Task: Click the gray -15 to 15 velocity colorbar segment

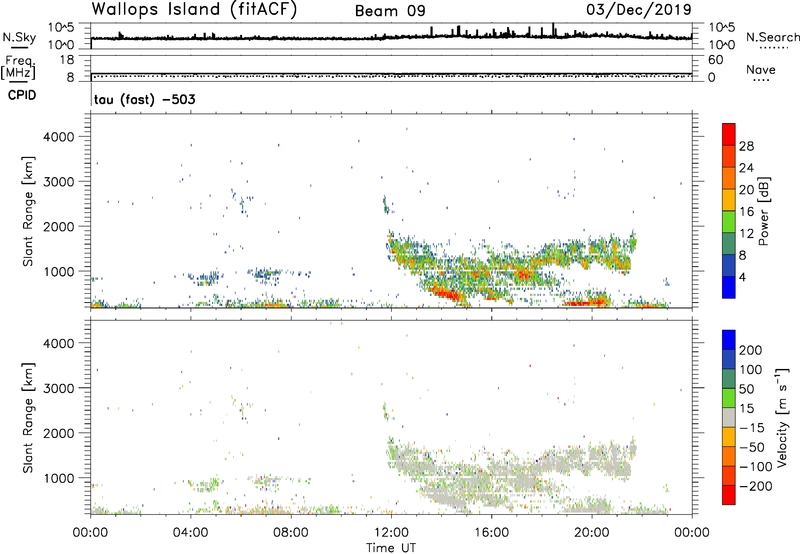Action: pos(729,417)
